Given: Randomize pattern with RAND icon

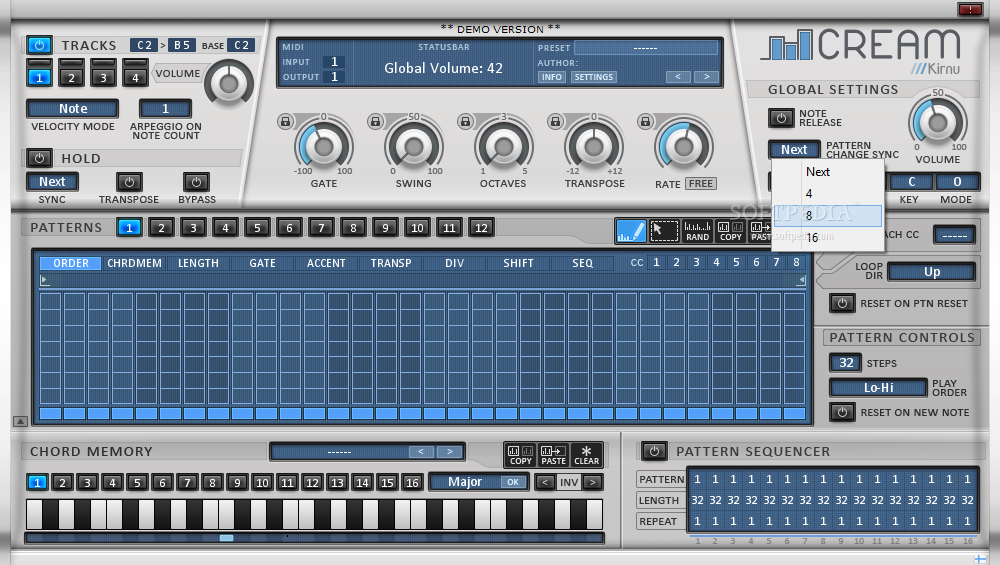Looking at the screenshot, I should point(697,230).
